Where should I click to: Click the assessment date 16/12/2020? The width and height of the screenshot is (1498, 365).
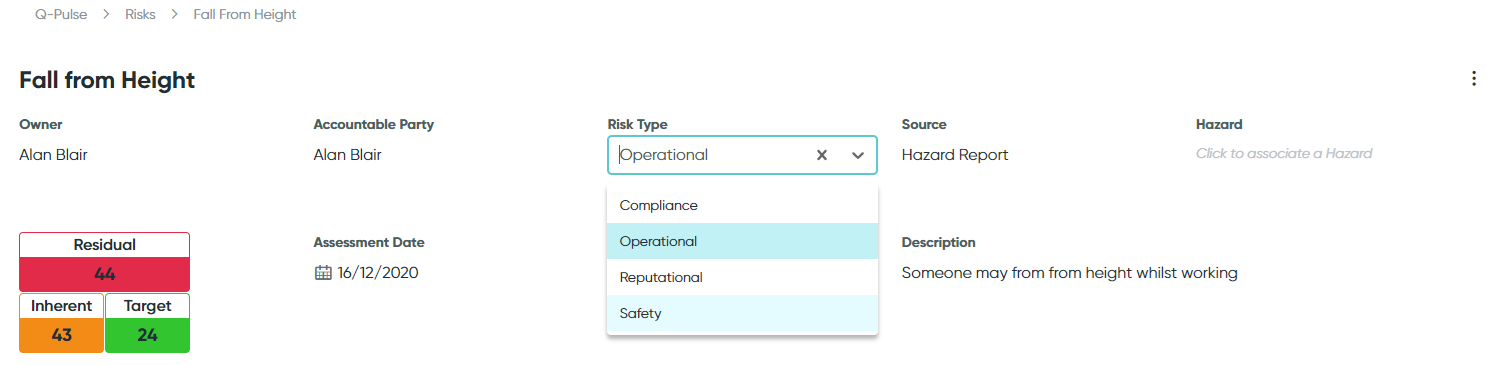(378, 272)
